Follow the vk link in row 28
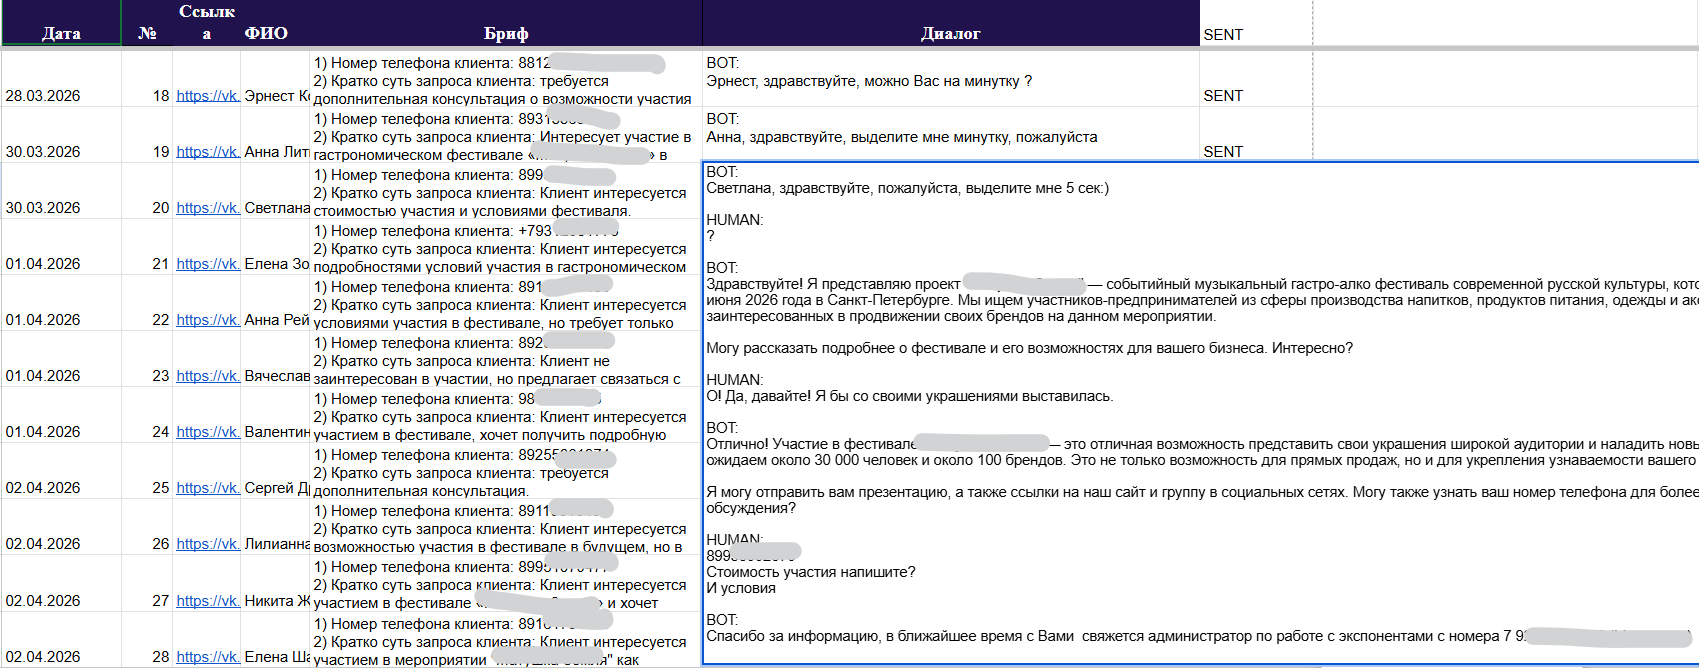 tap(208, 657)
